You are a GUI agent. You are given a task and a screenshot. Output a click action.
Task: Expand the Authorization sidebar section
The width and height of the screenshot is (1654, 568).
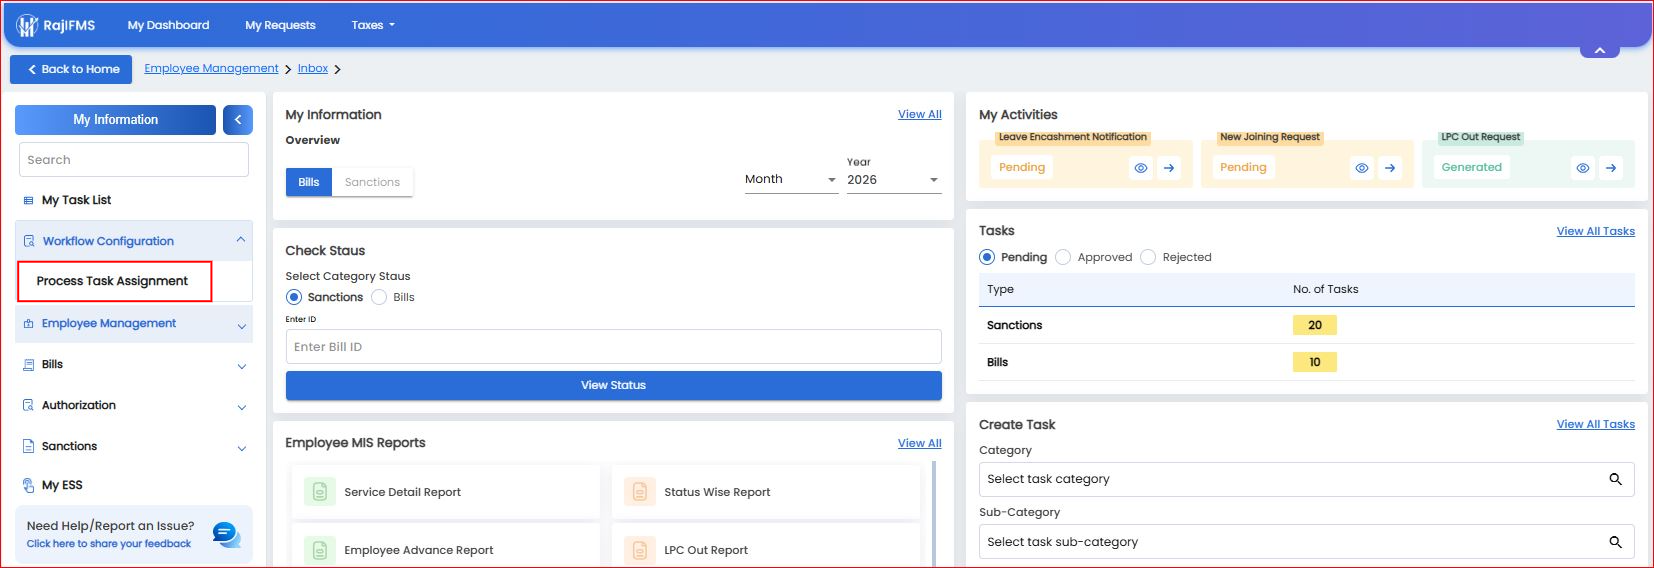coord(242,408)
